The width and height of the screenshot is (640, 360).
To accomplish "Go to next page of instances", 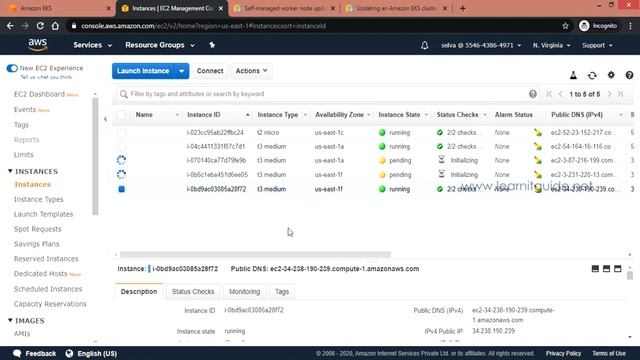I will pyautogui.click(x=609, y=94).
